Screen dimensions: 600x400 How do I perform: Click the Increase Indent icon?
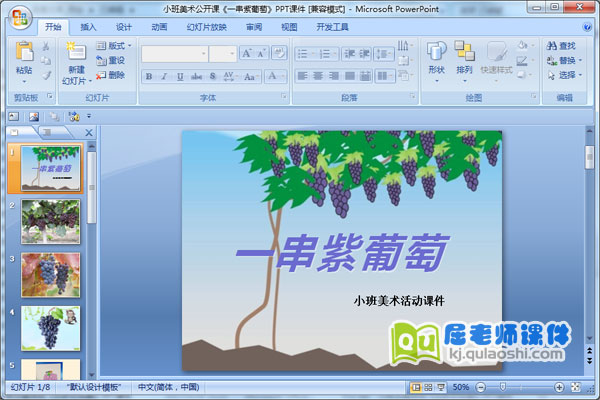[364, 54]
